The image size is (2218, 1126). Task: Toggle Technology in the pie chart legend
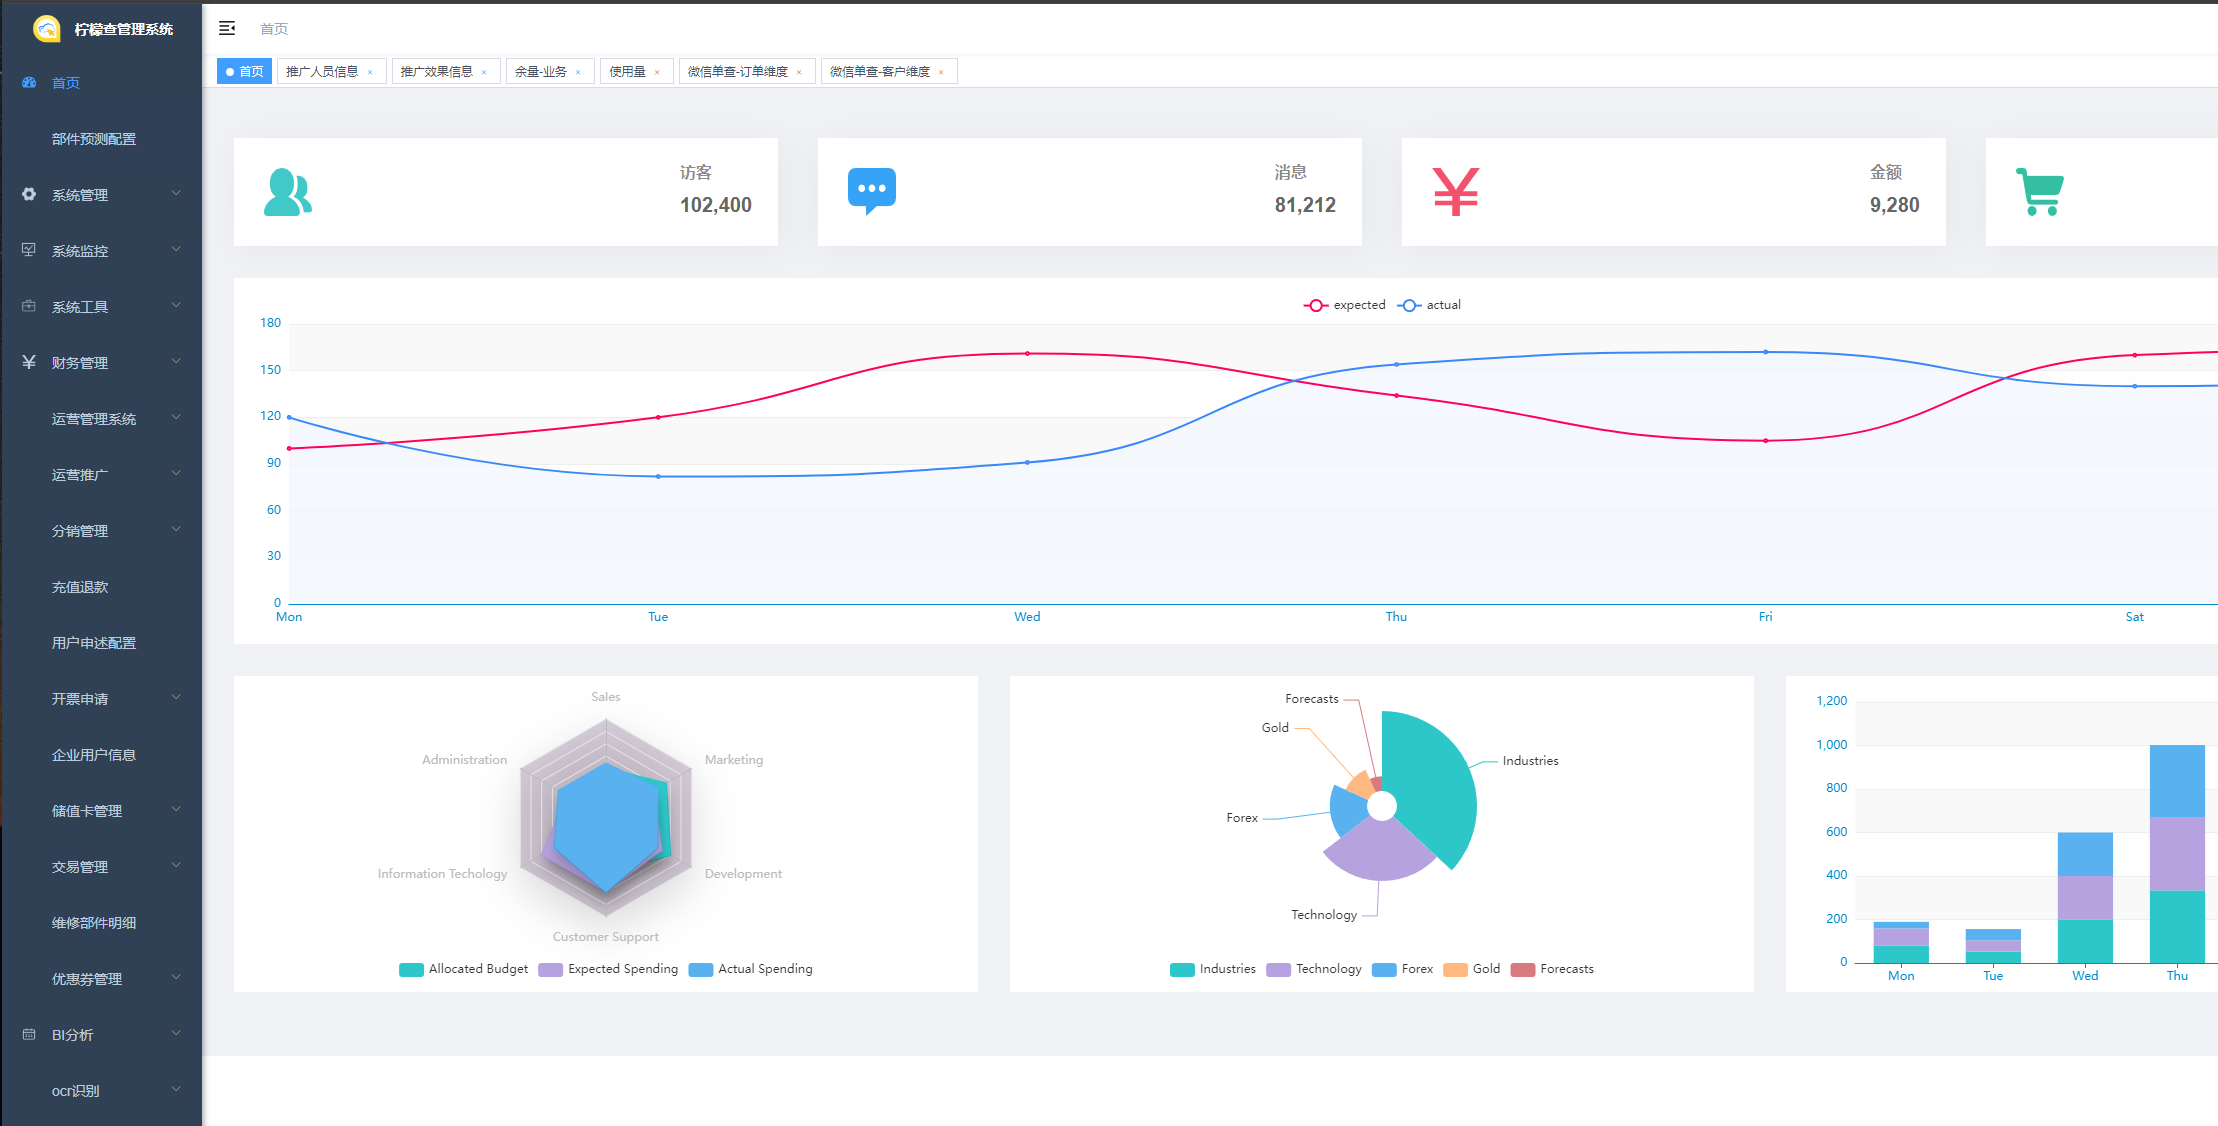point(1314,969)
